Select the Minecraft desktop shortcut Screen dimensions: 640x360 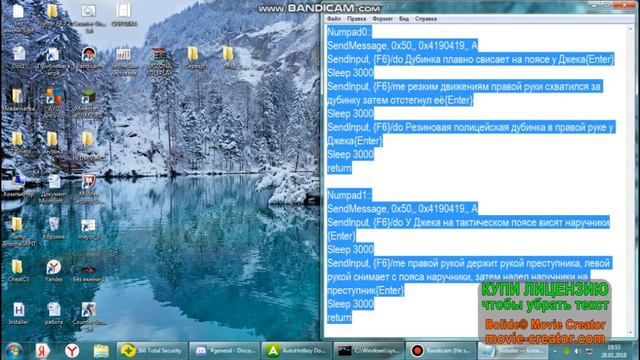point(88,104)
